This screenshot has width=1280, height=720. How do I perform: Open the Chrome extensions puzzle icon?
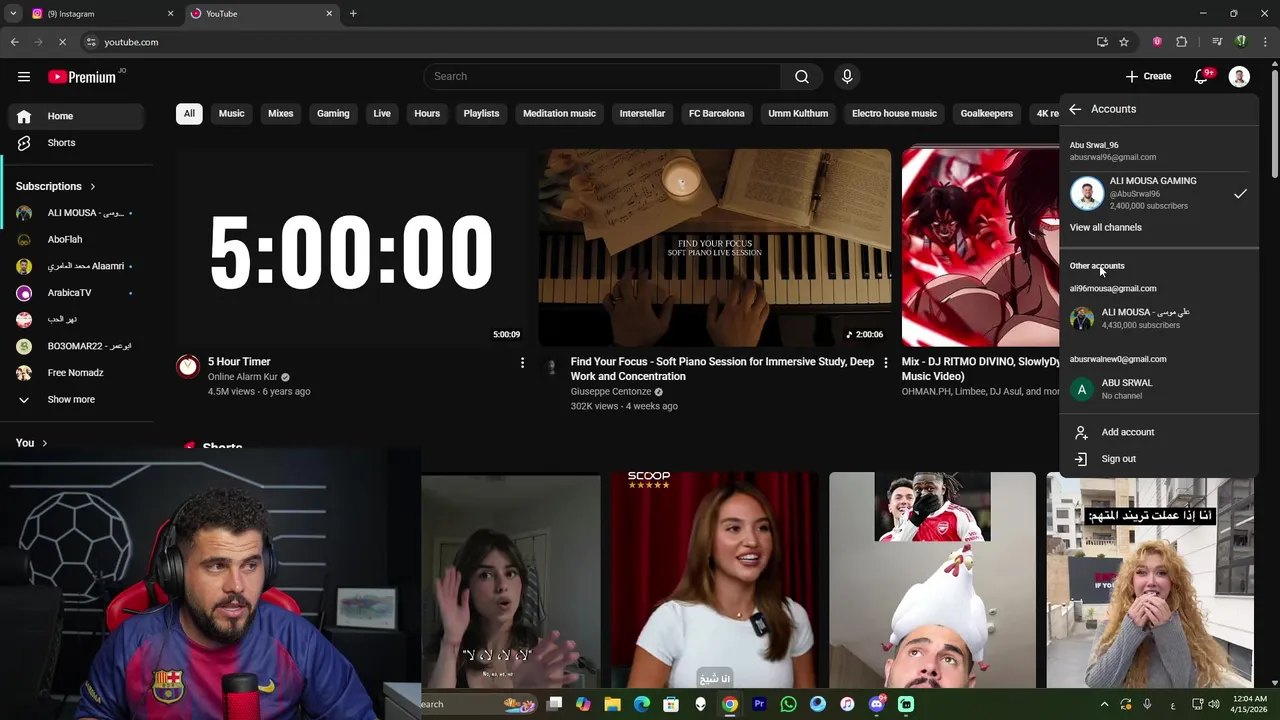tap(1182, 42)
